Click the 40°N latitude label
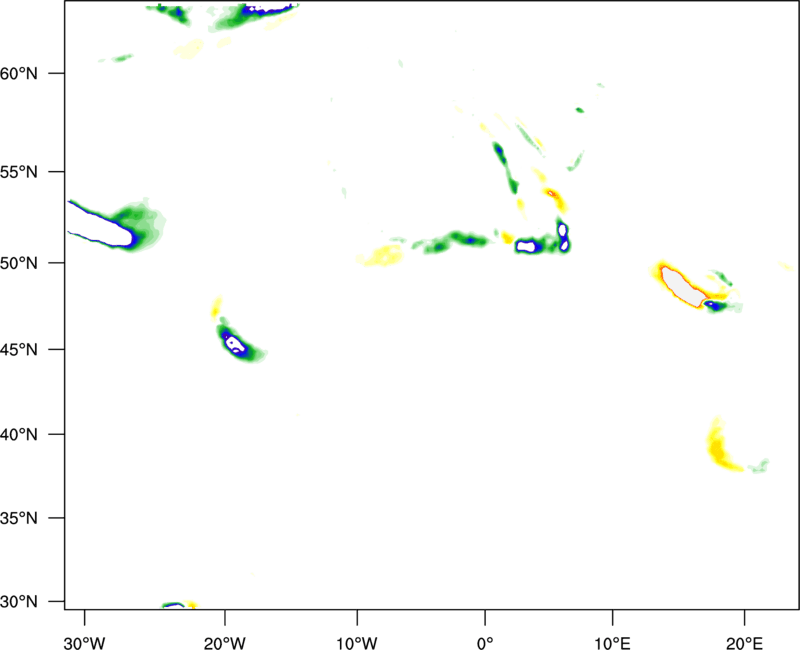This screenshot has height=650, width=800. click(x=19, y=435)
